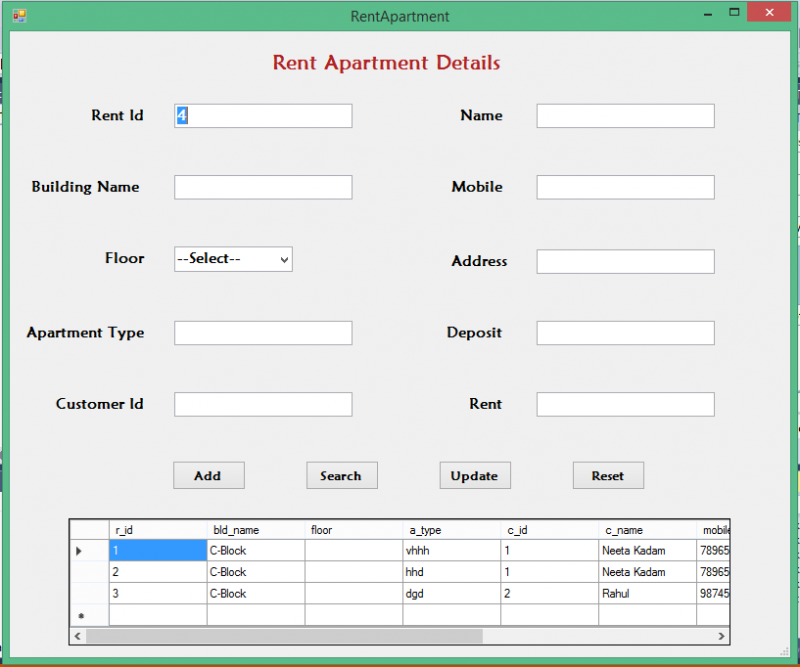Click the grid scroll left arrow
The width and height of the screenshot is (800, 667).
[x=78, y=636]
